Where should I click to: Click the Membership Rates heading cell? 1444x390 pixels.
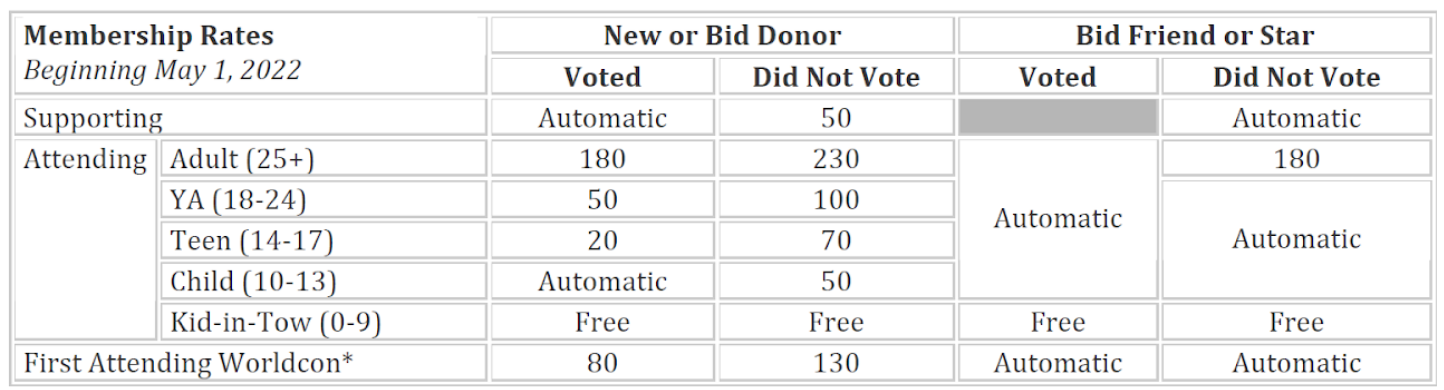coord(250,55)
